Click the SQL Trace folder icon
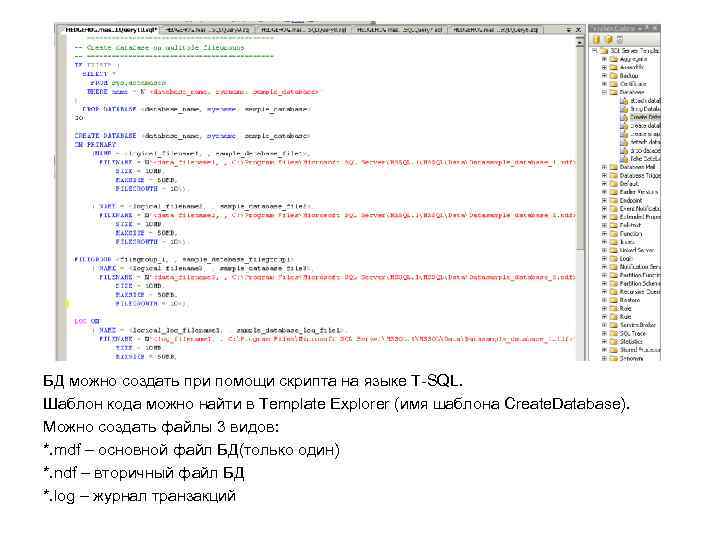 [613, 333]
